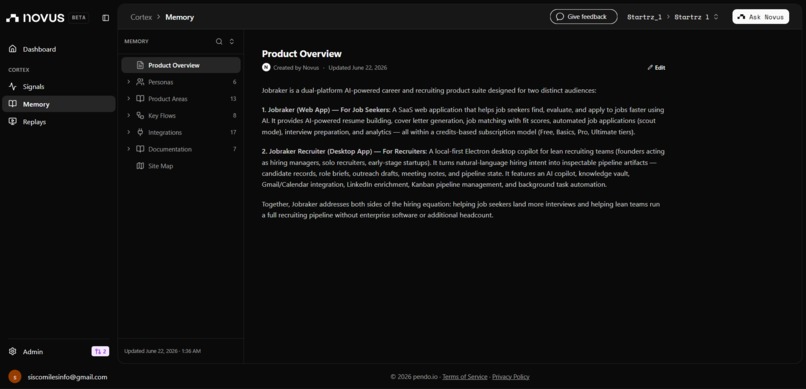Click the Integrations count 17
This screenshot has height=389, width=806.
coord(233,133)
